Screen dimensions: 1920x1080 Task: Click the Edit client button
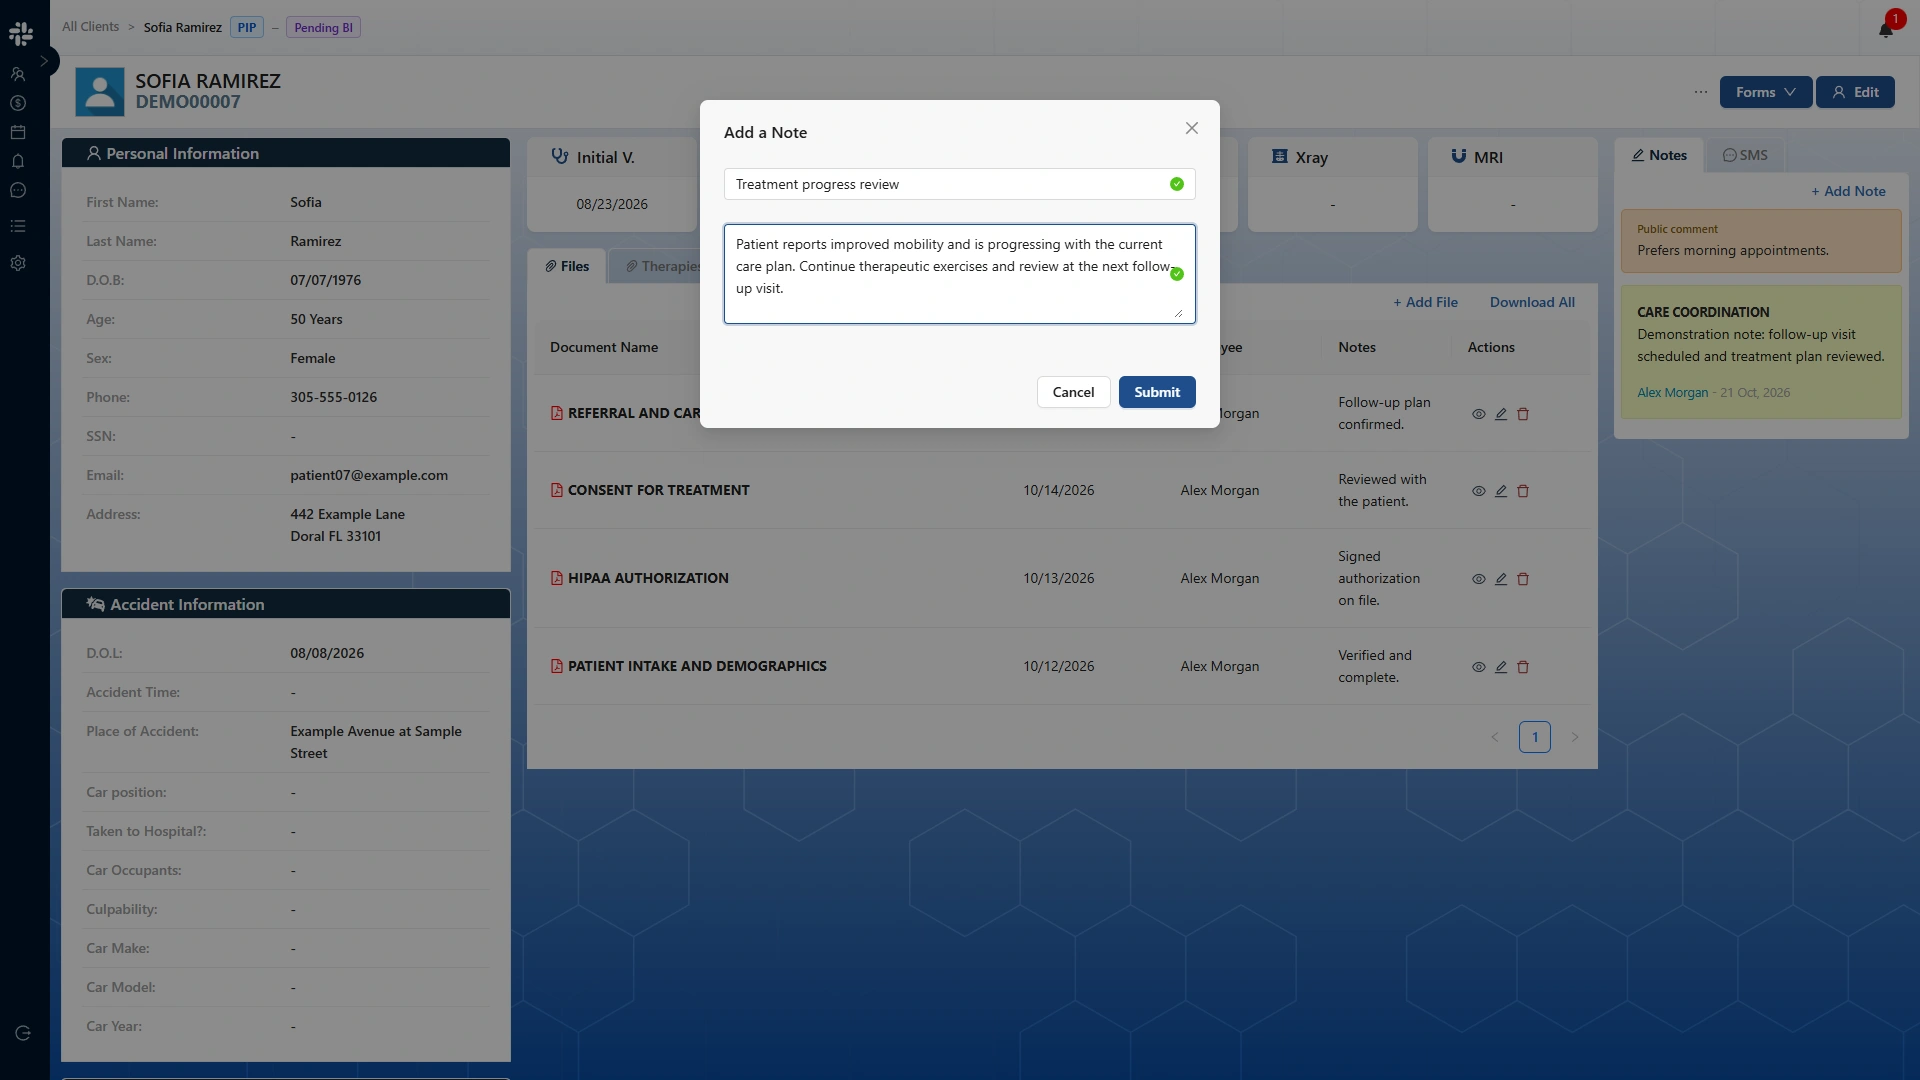pyautogui.click(x=1855, y=92)
